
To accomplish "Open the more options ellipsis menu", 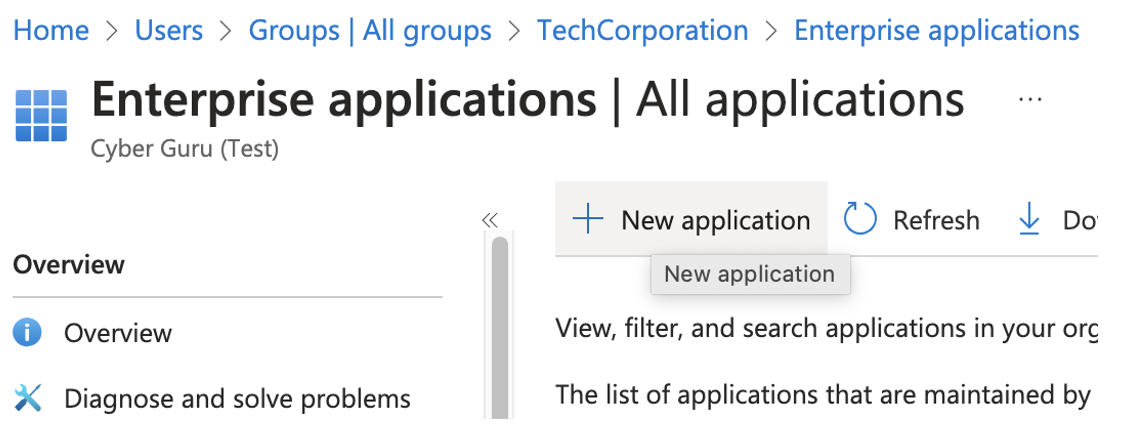I will click(1031, 99).
